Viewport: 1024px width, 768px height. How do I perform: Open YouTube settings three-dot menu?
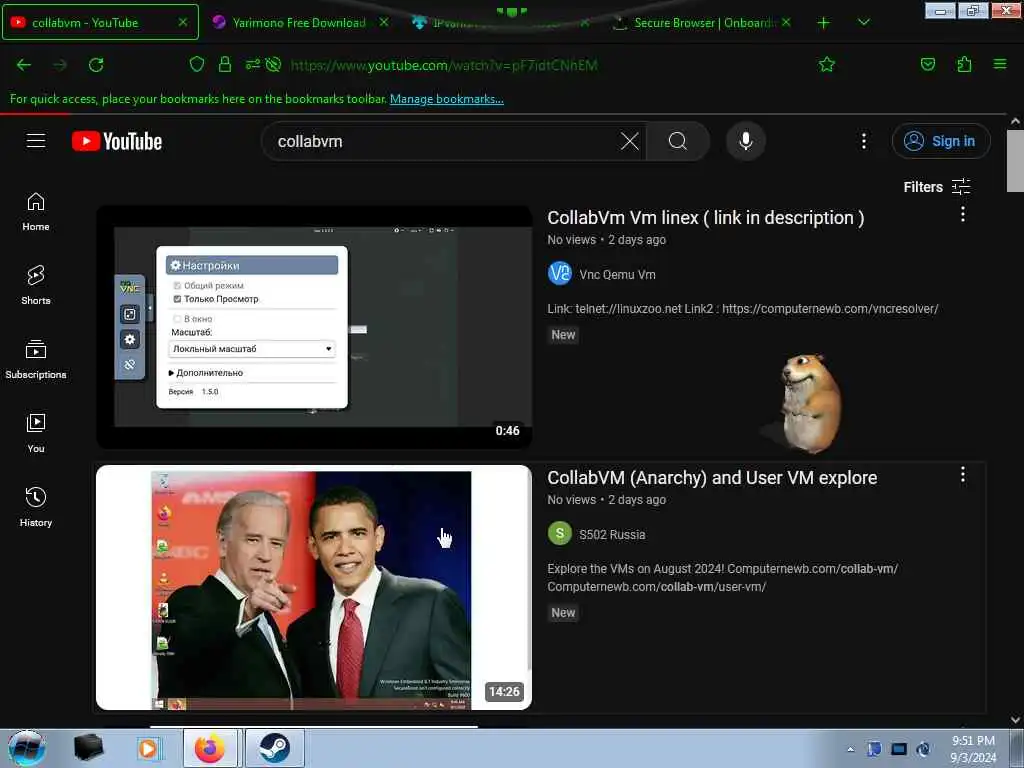point(863,141)
